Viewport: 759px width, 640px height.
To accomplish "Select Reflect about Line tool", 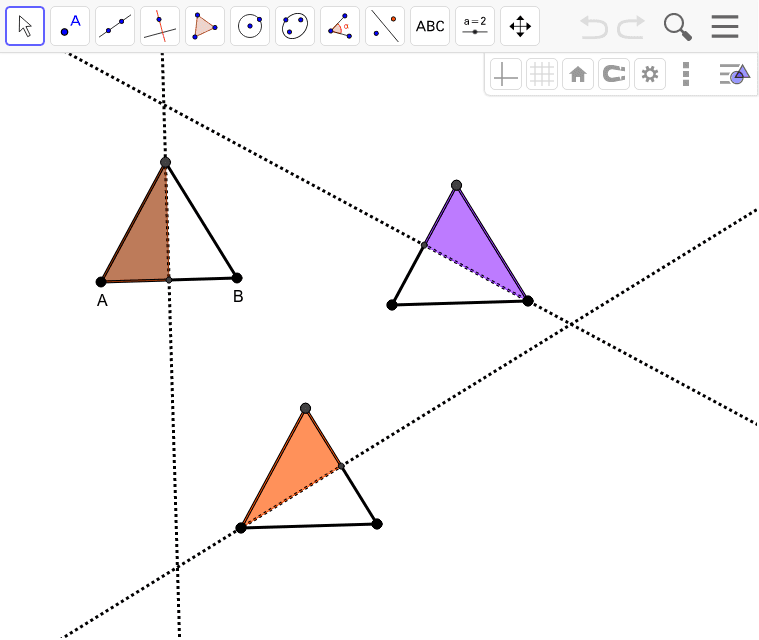I will [x=385, y=26].
